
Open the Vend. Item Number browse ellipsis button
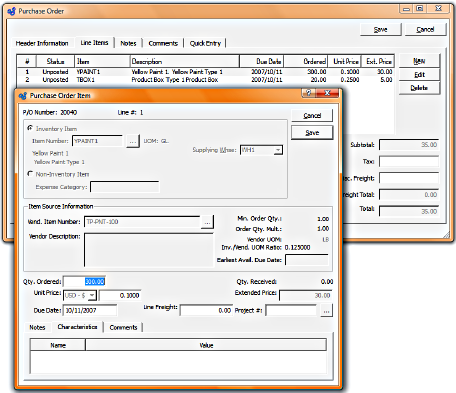click(x=207, y=222)
